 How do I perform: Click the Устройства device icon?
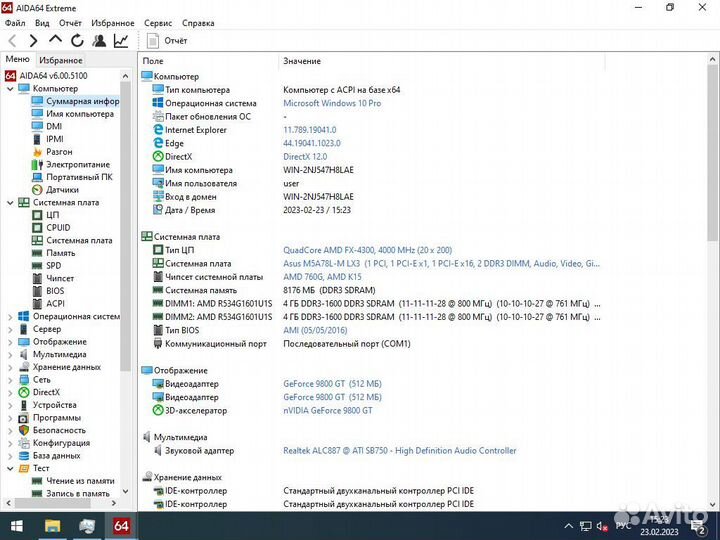click(x=24, y=405)
